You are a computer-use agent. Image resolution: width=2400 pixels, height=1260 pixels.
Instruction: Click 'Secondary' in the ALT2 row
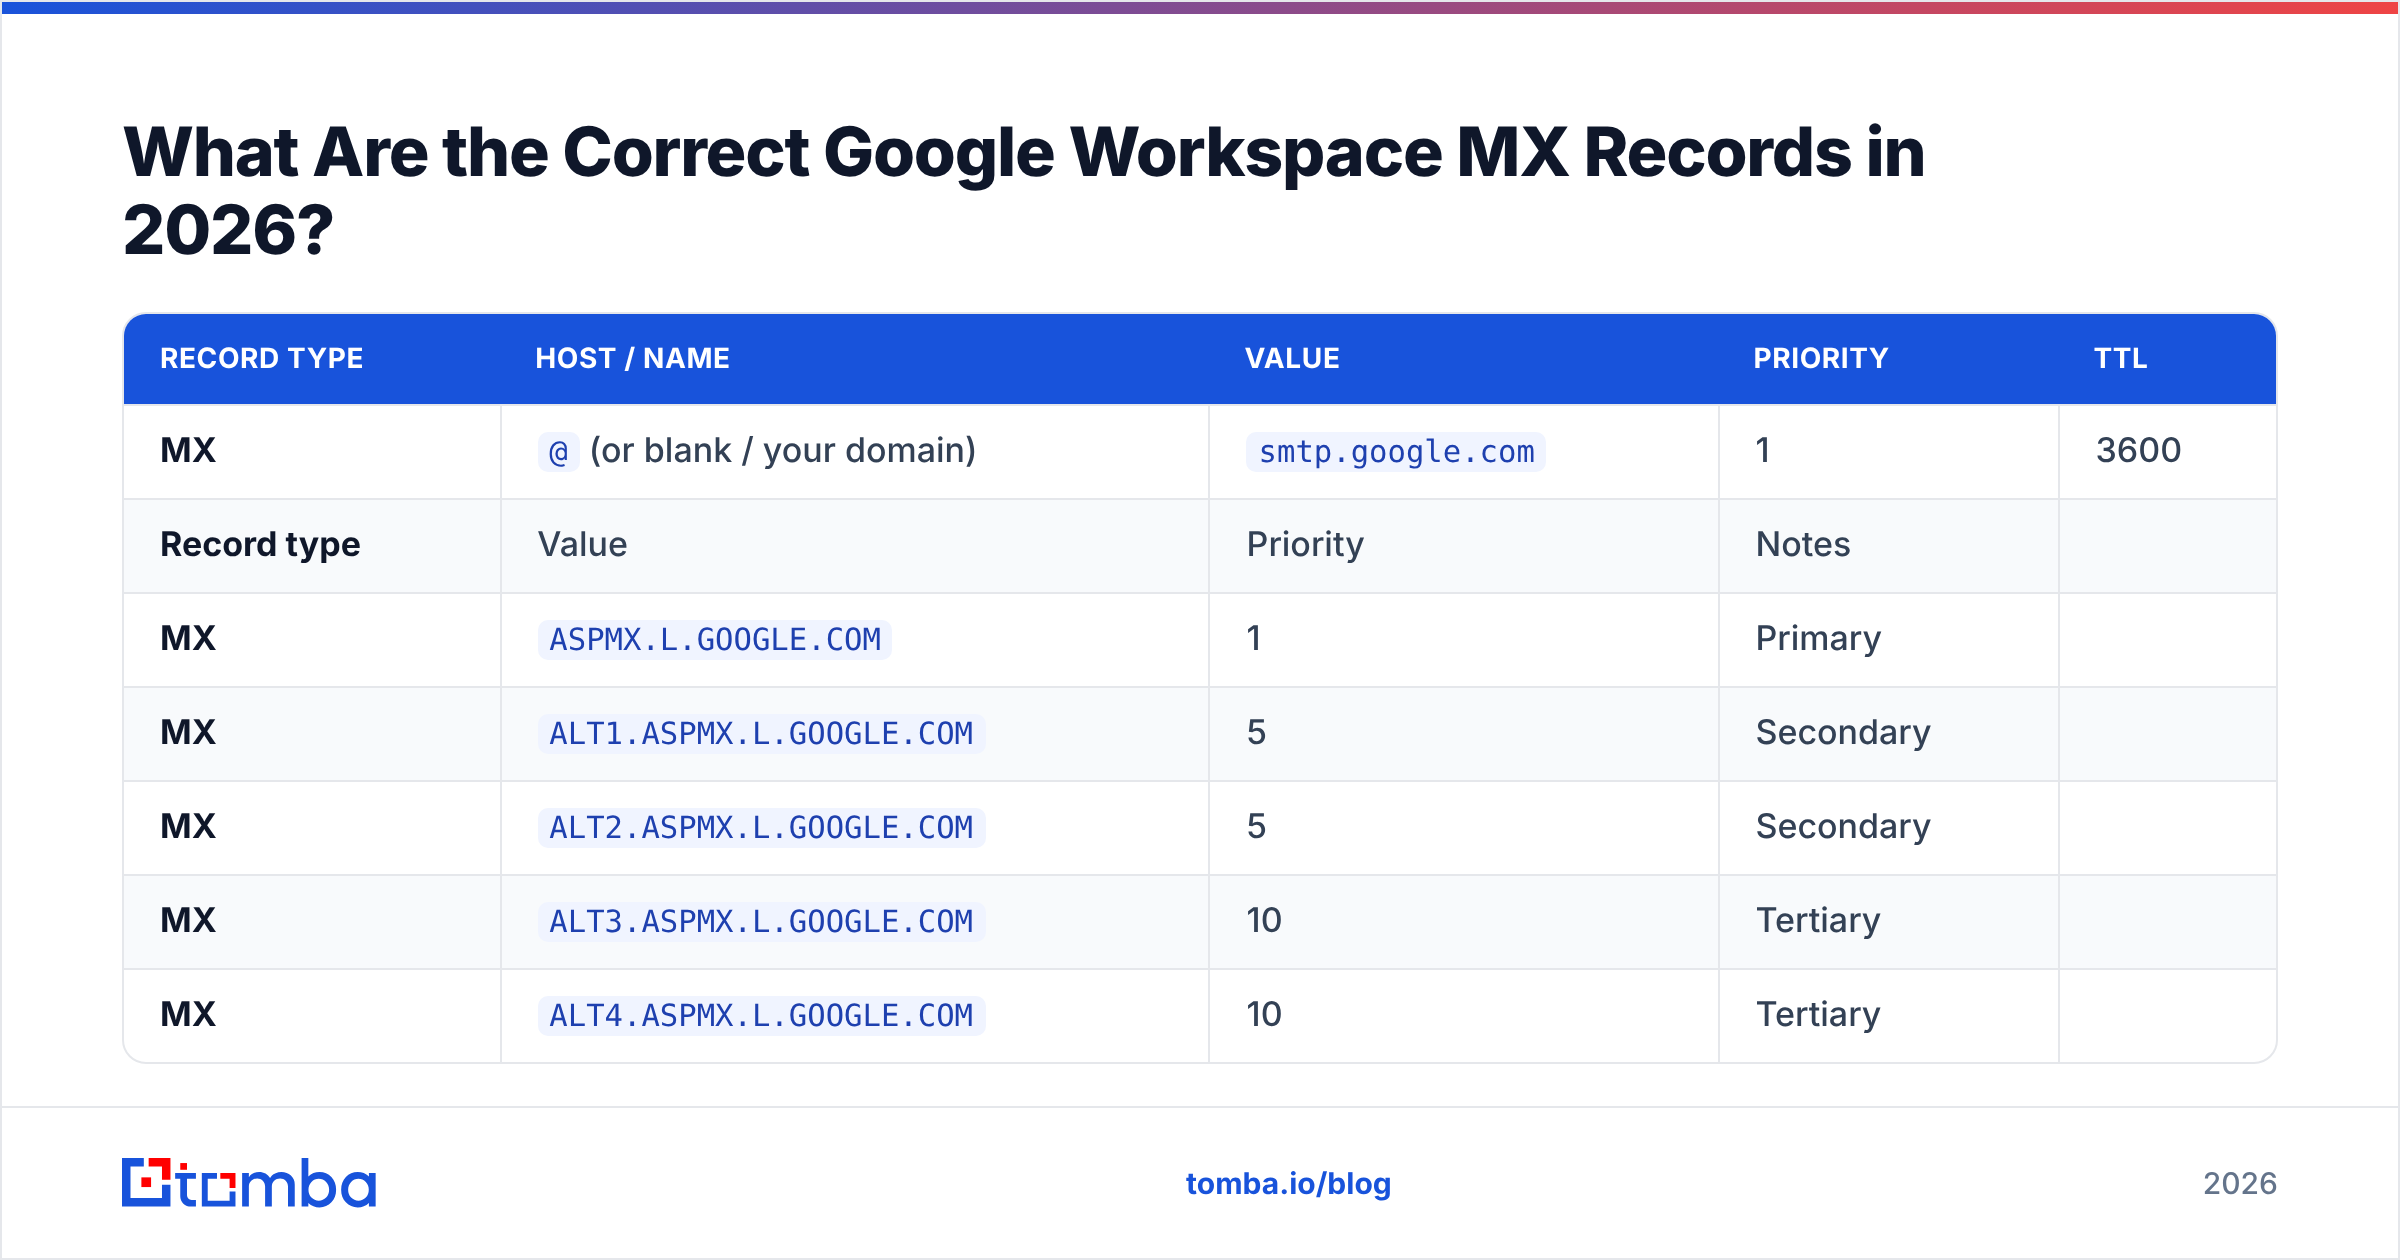[x=1843, y=827]
